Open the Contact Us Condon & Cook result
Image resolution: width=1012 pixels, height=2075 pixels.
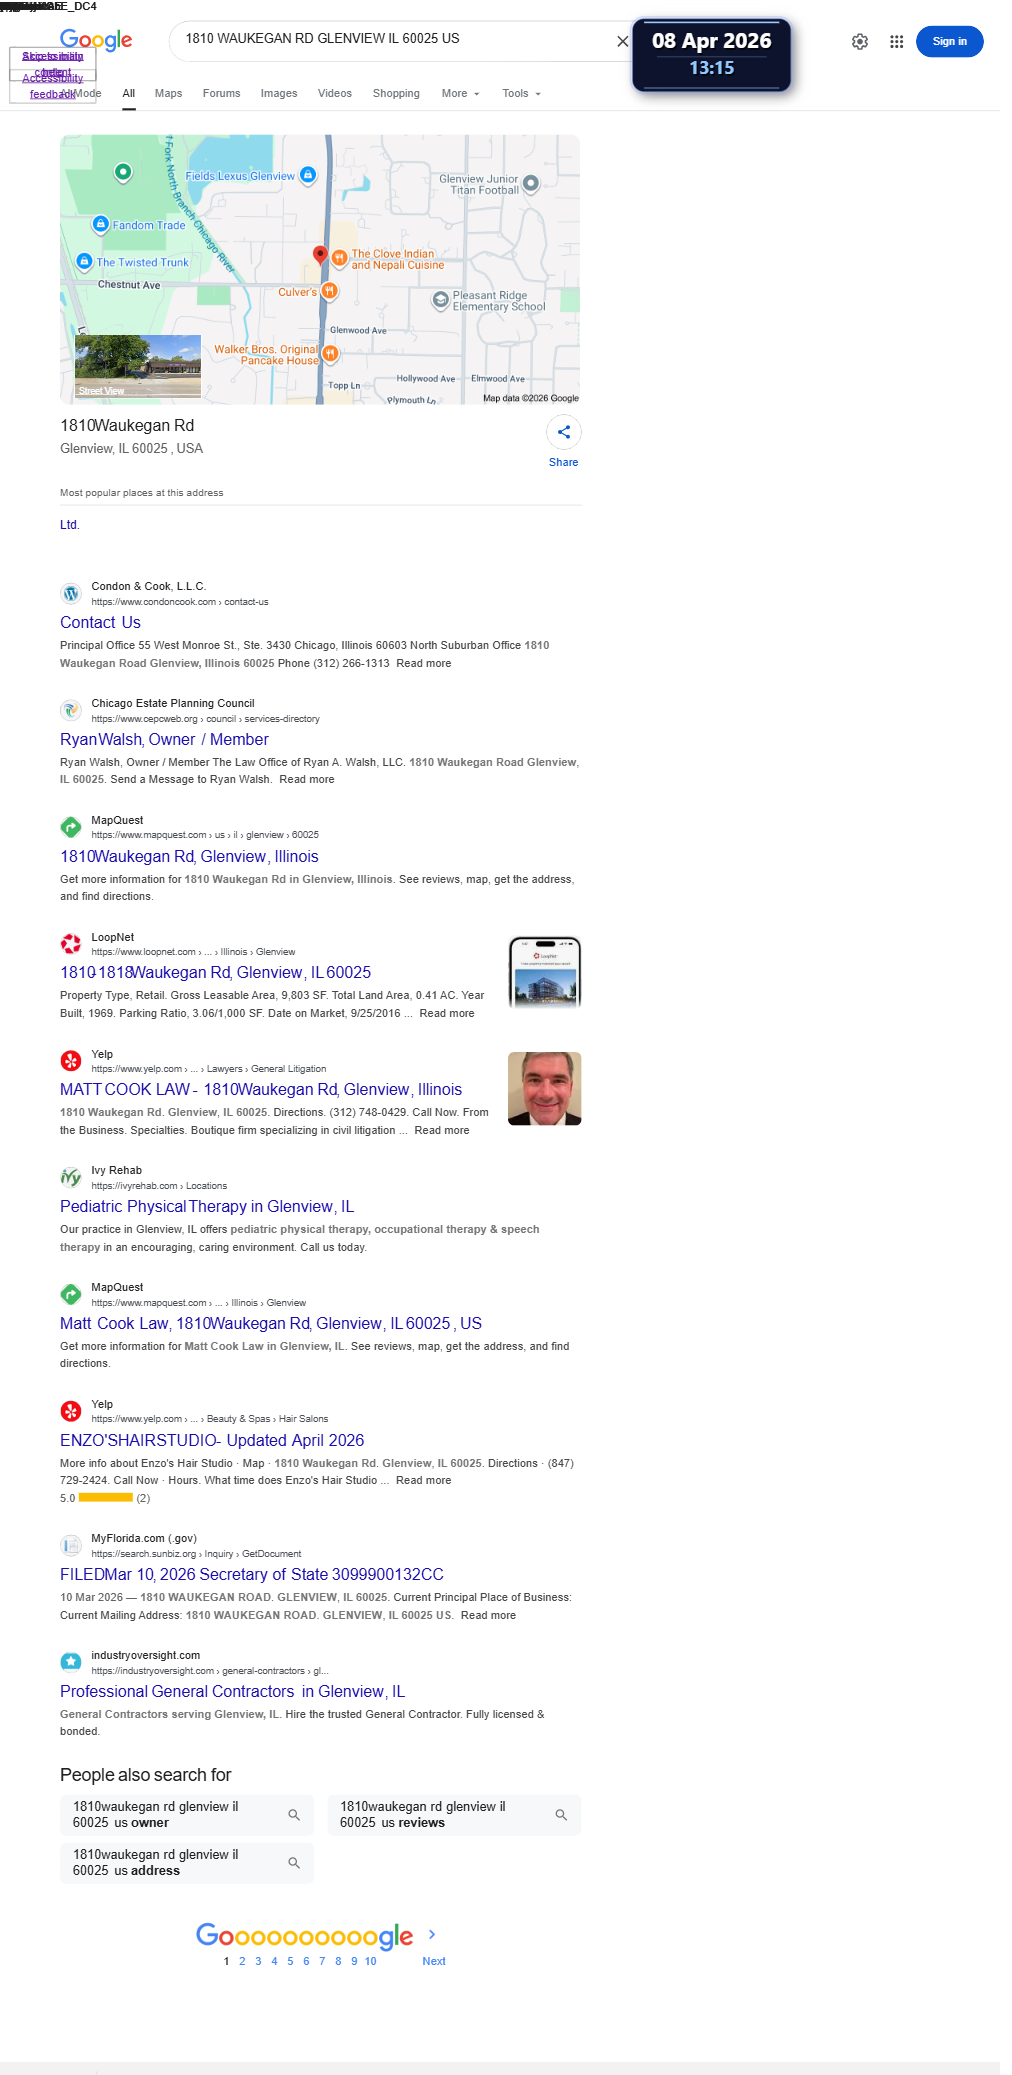pyautogui.click(x=100, y=622)
